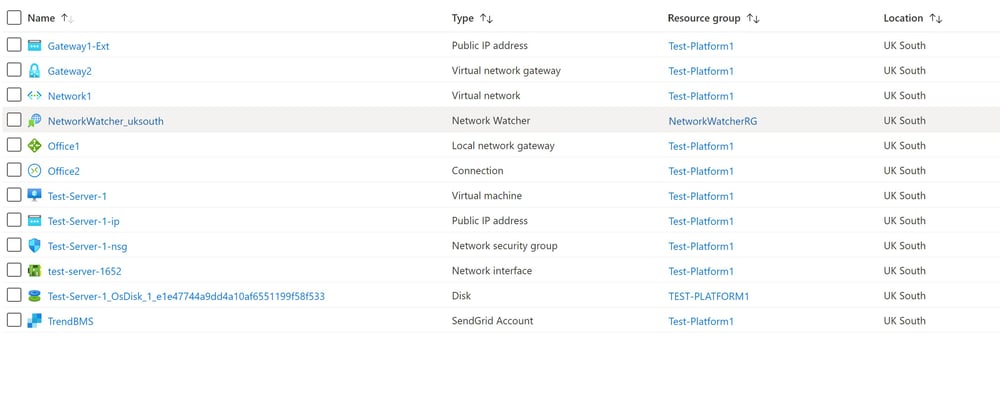Click the "Network Watcher" type cell
The image size is (1000, 399).
pyautogui.click(x=490, y=120)
